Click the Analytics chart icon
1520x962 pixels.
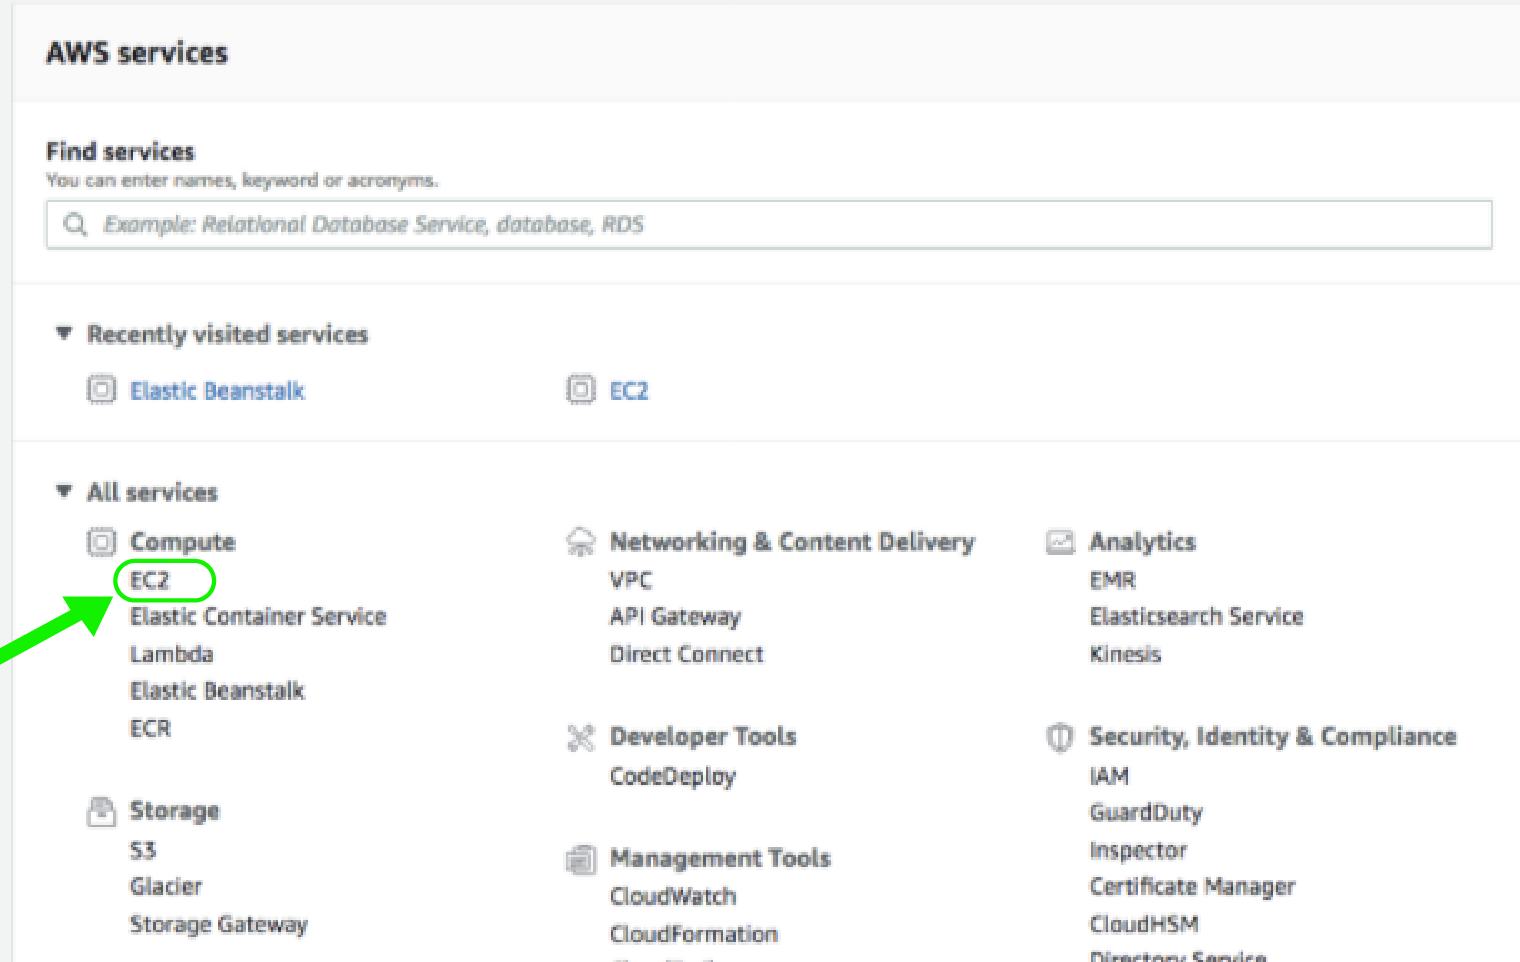1060,542
